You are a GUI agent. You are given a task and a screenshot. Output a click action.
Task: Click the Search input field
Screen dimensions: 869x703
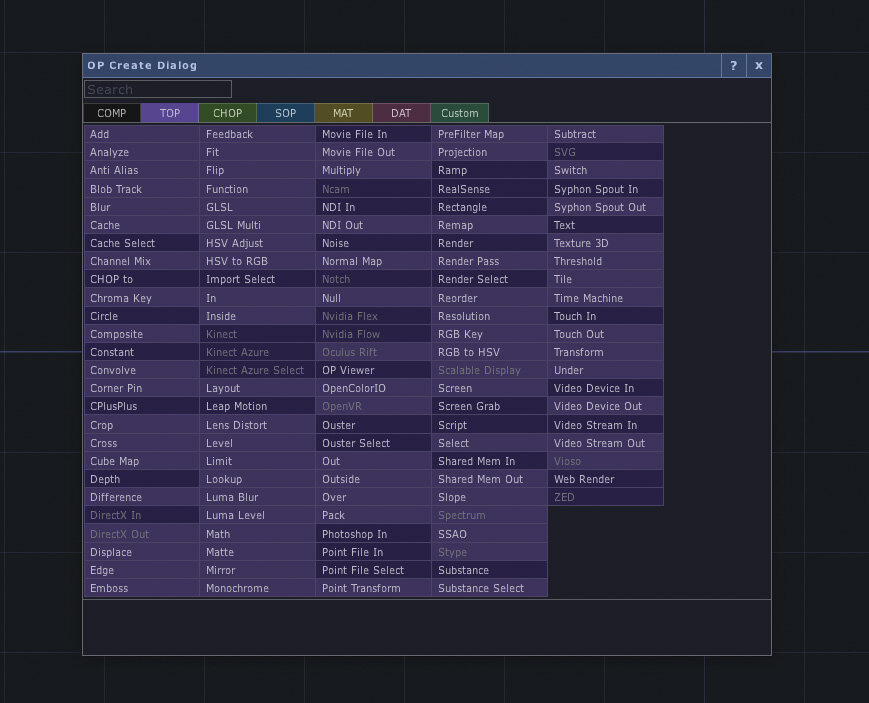coord(158,90)
